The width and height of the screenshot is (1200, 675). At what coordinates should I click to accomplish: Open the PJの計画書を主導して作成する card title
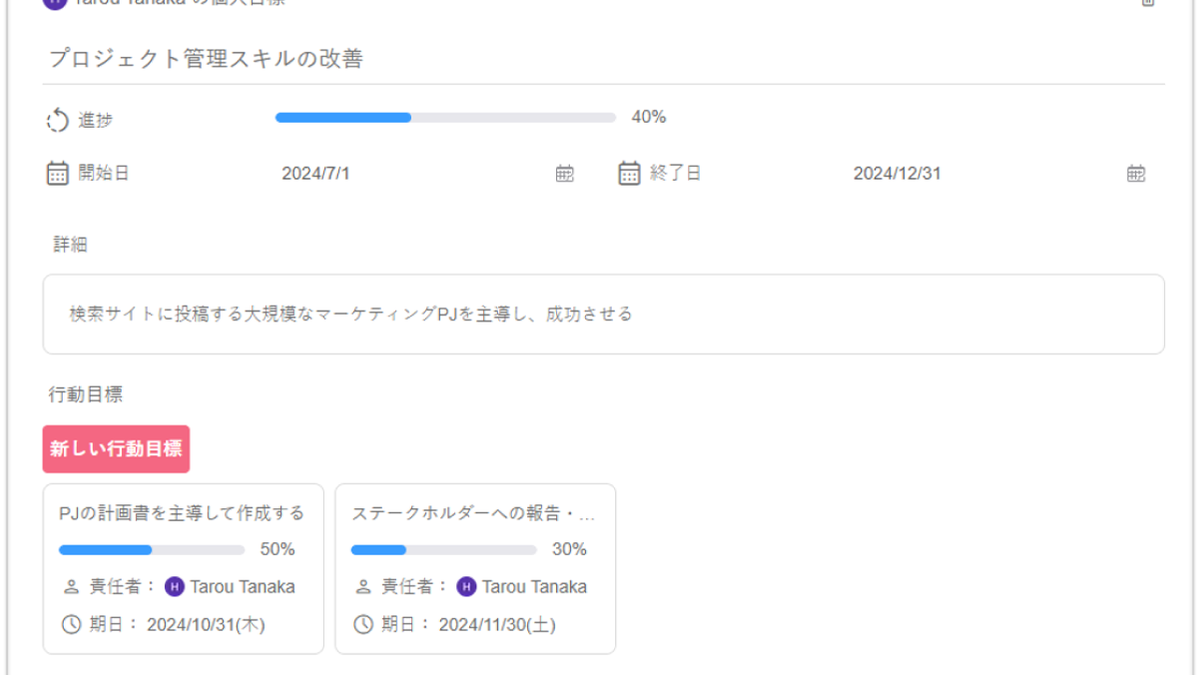click(182, 514)
